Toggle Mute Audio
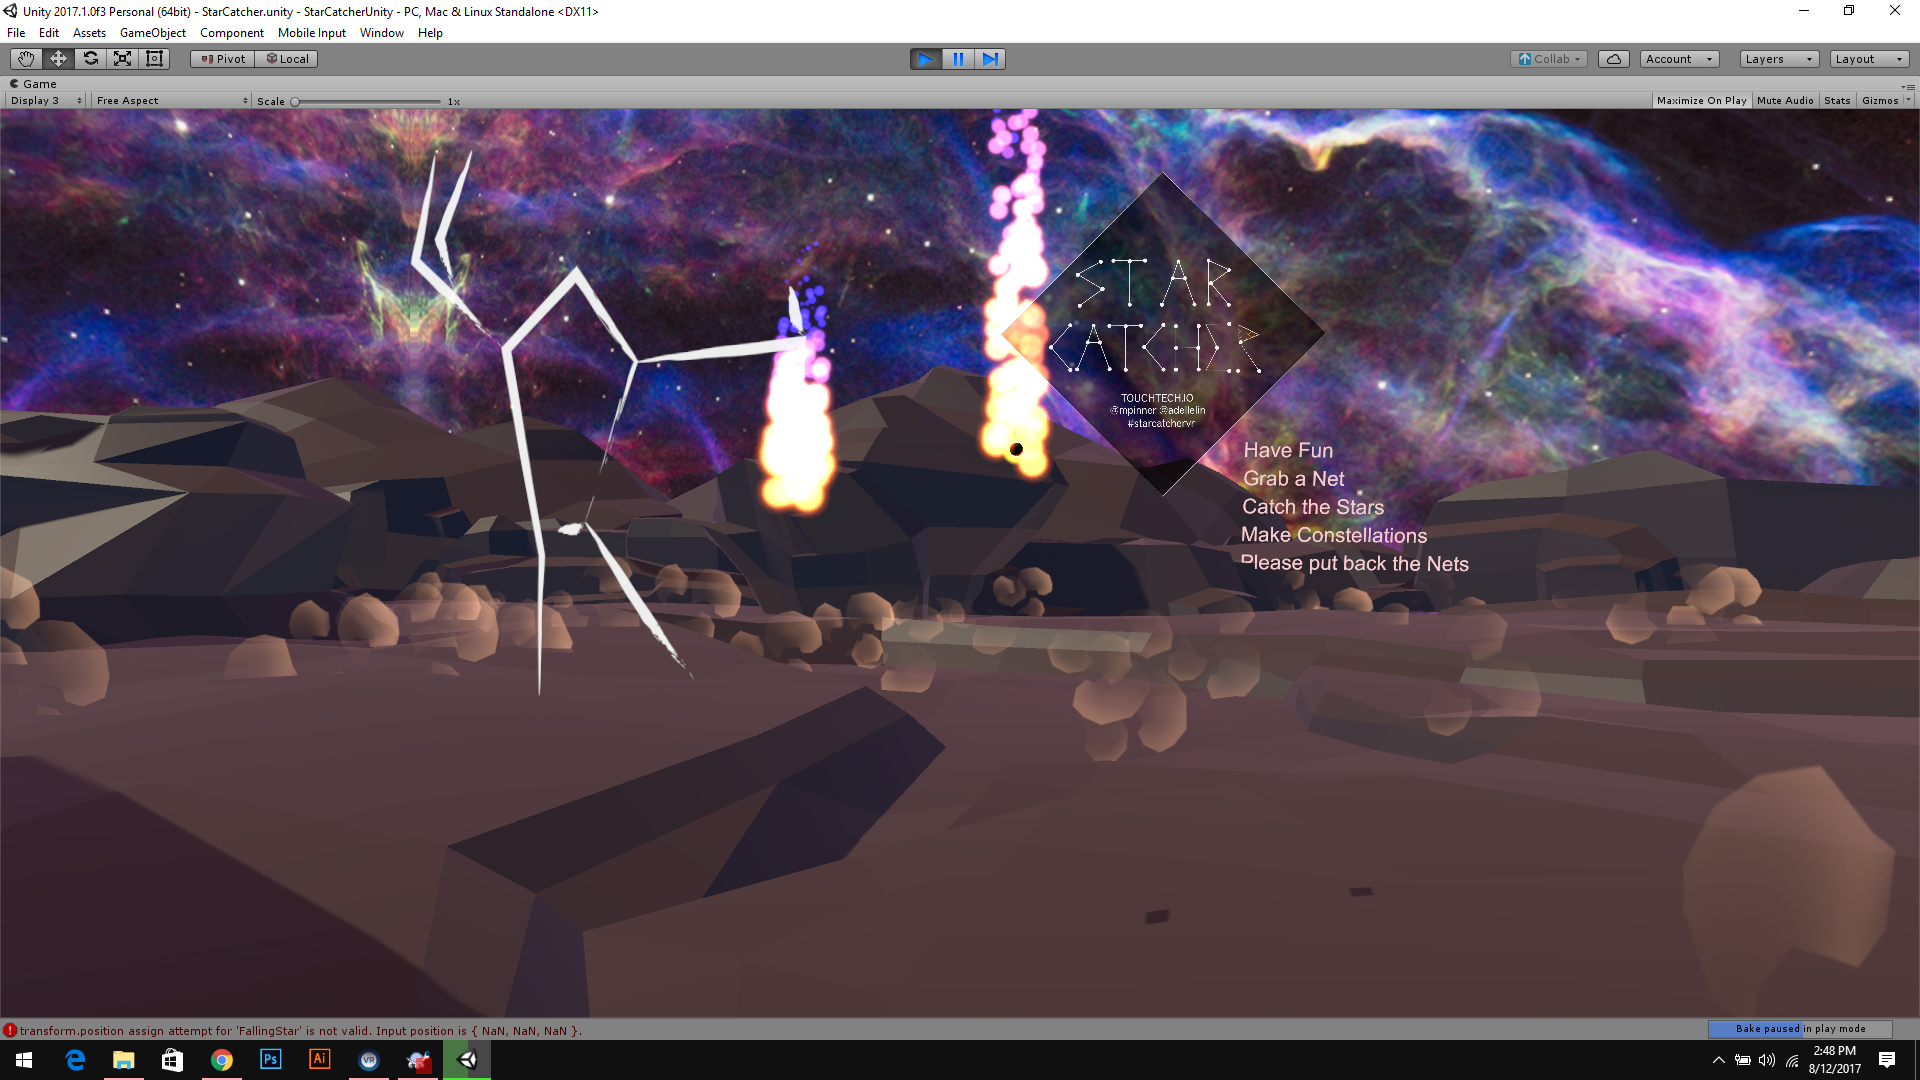Screen dimensions: 1920x1080 [1785, 101]
